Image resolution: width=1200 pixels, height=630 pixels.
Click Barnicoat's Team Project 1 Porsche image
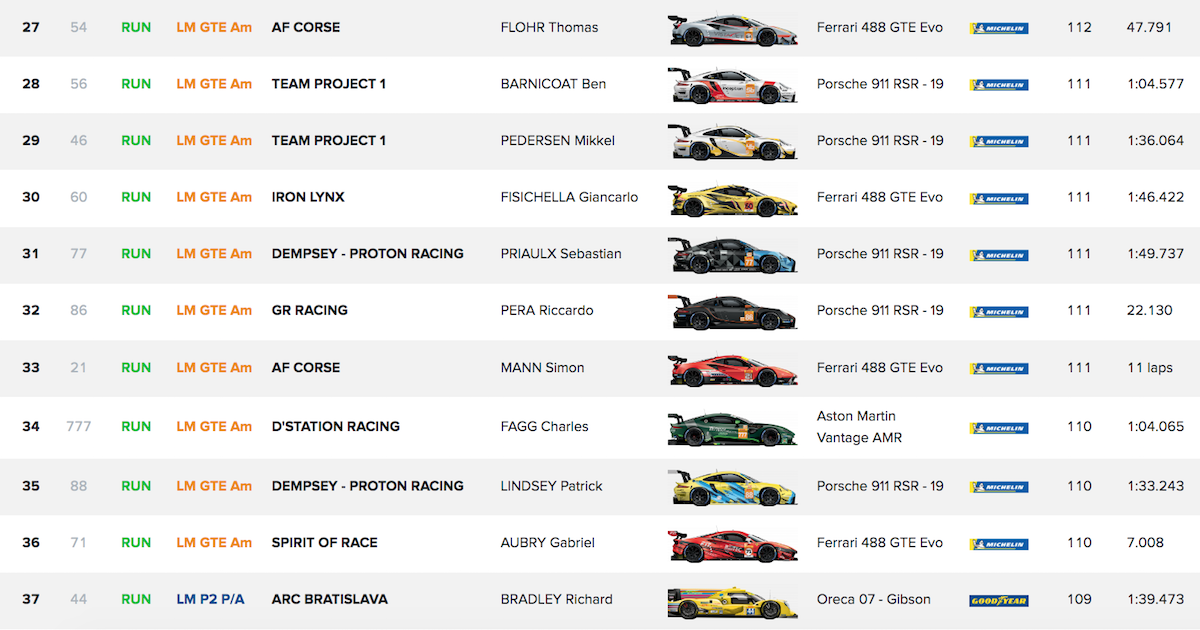point(733,85)
